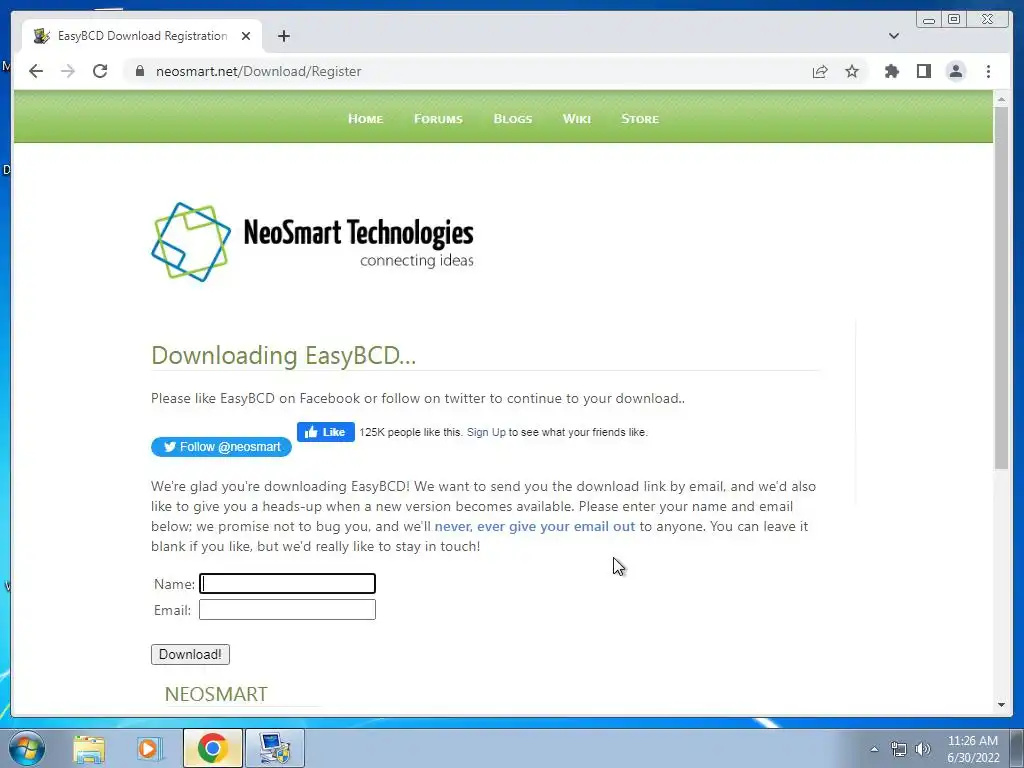Share this page icon
The height and width of the screenshot is (768, 1024).
click(x=820, y=72)
